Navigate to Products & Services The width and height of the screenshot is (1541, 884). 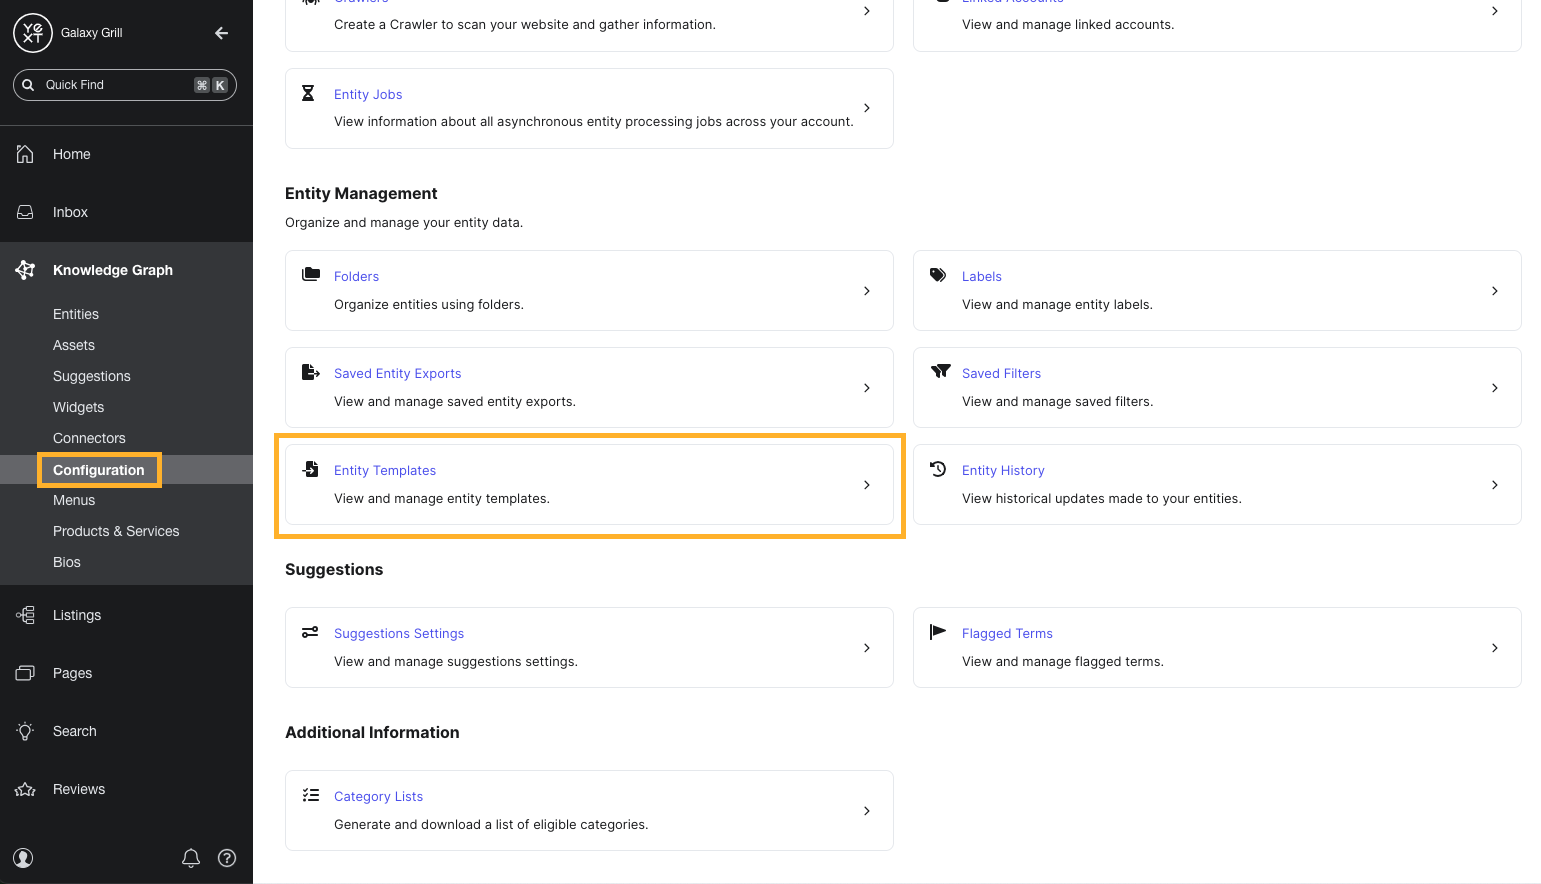(116, 531)
